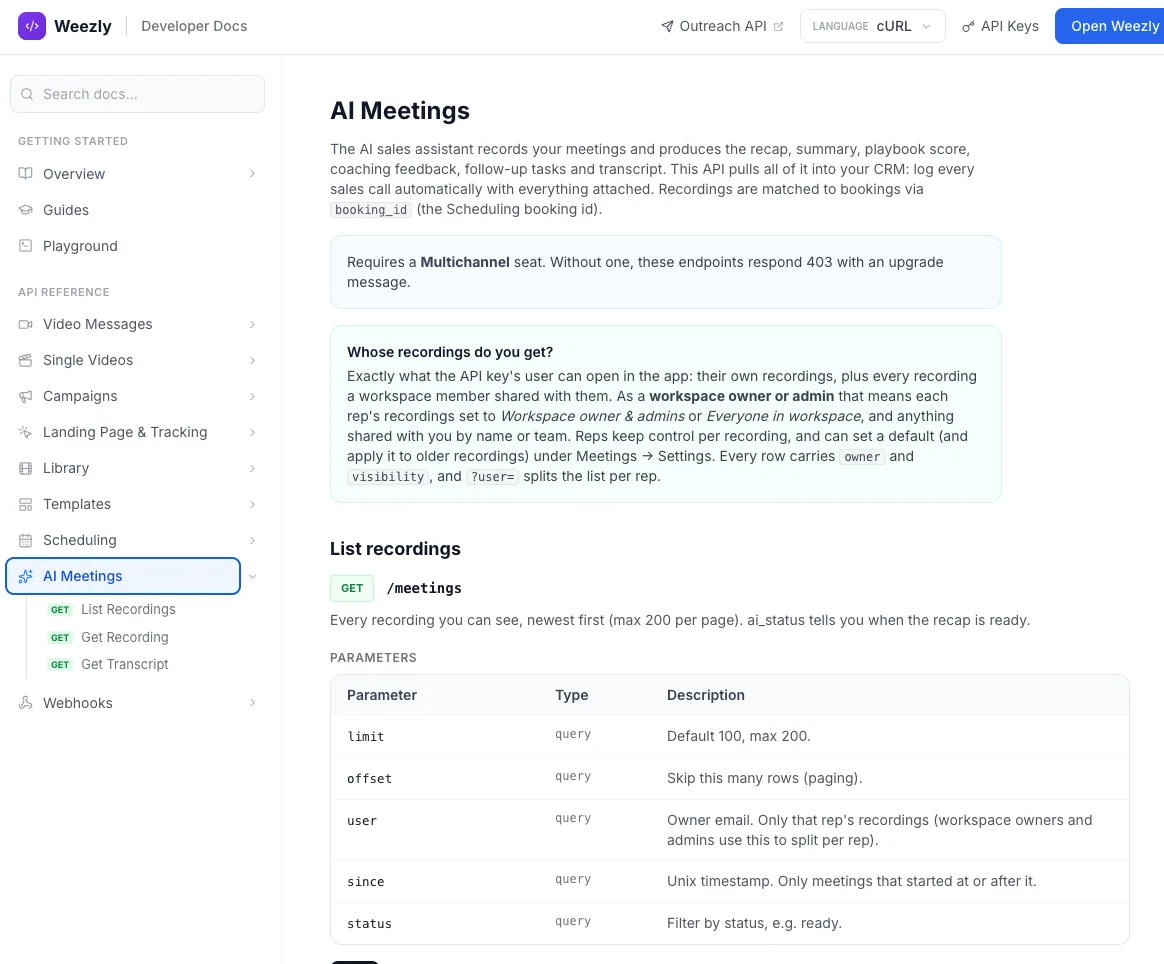Screen dimensions: 1164x964
Task: Go to Get Recording sub-item
Action: (x=125, y=637)
